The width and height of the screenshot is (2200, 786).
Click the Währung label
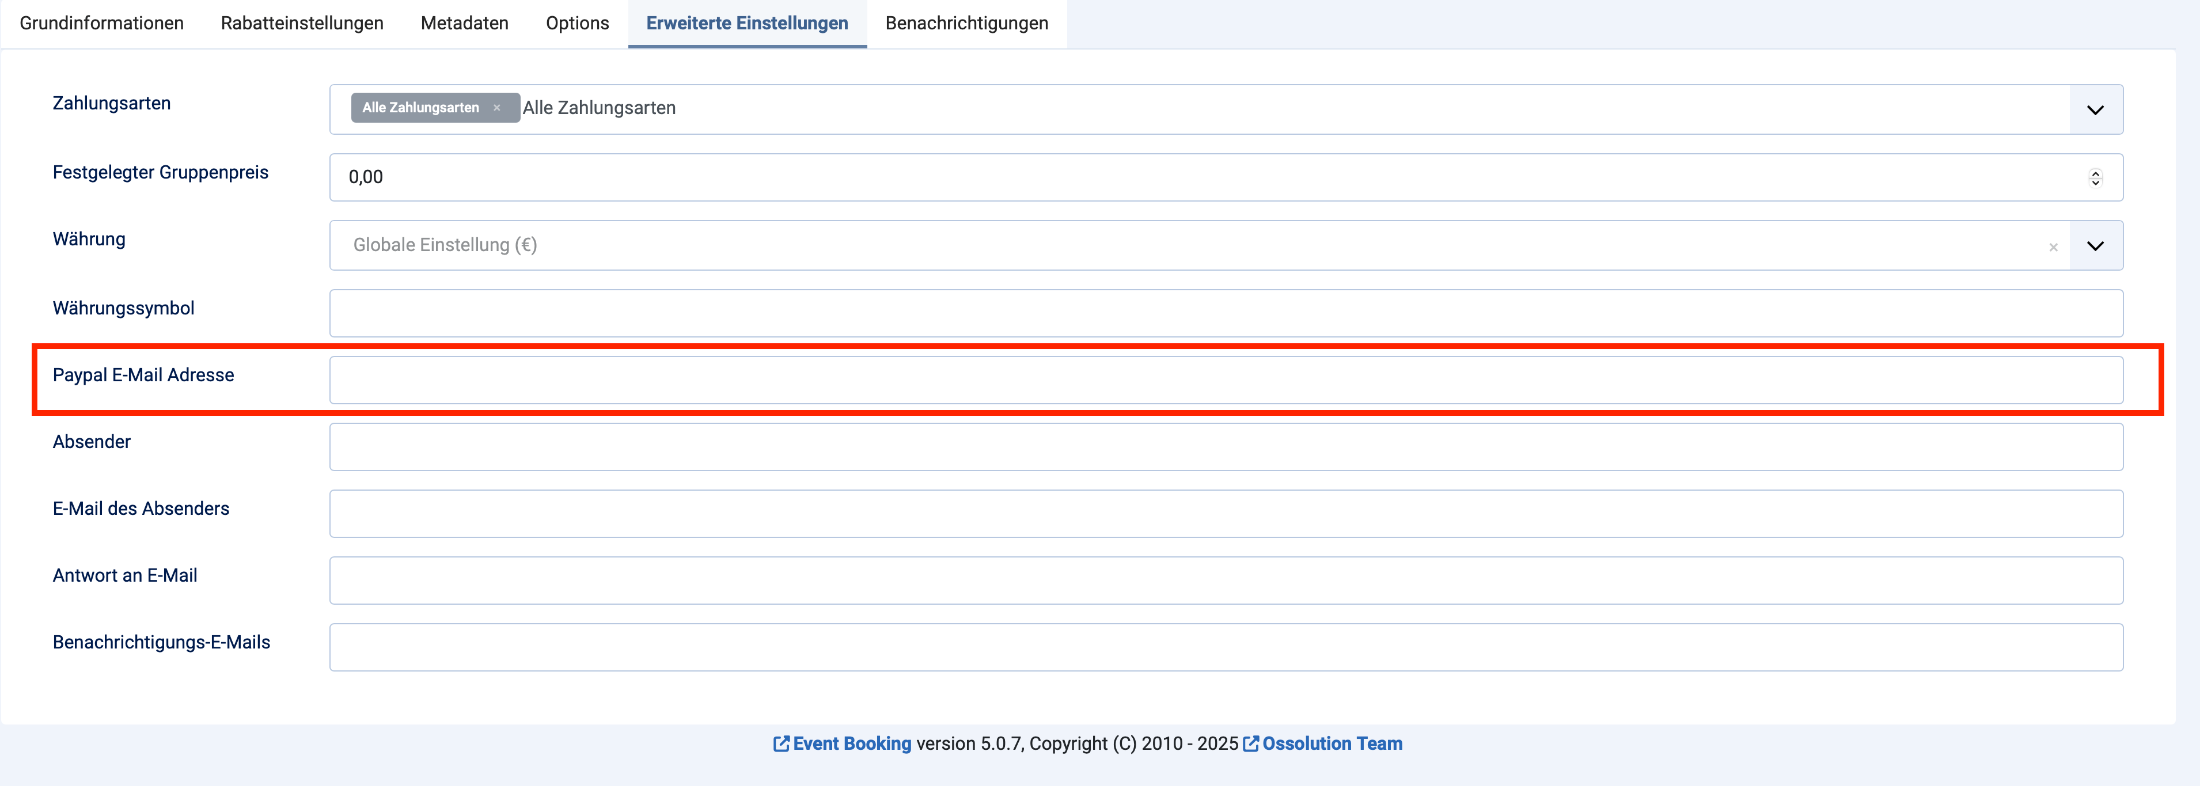coord(89,239)
